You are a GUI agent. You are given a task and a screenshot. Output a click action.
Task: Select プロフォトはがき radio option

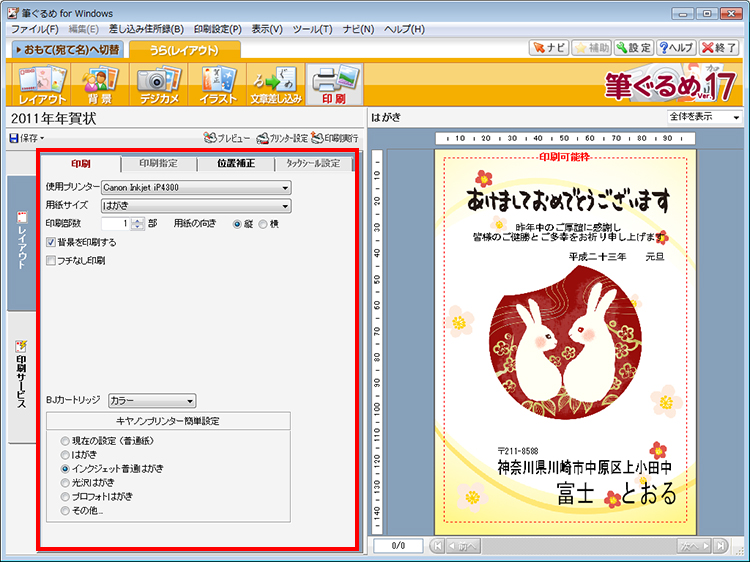point(65,496)
